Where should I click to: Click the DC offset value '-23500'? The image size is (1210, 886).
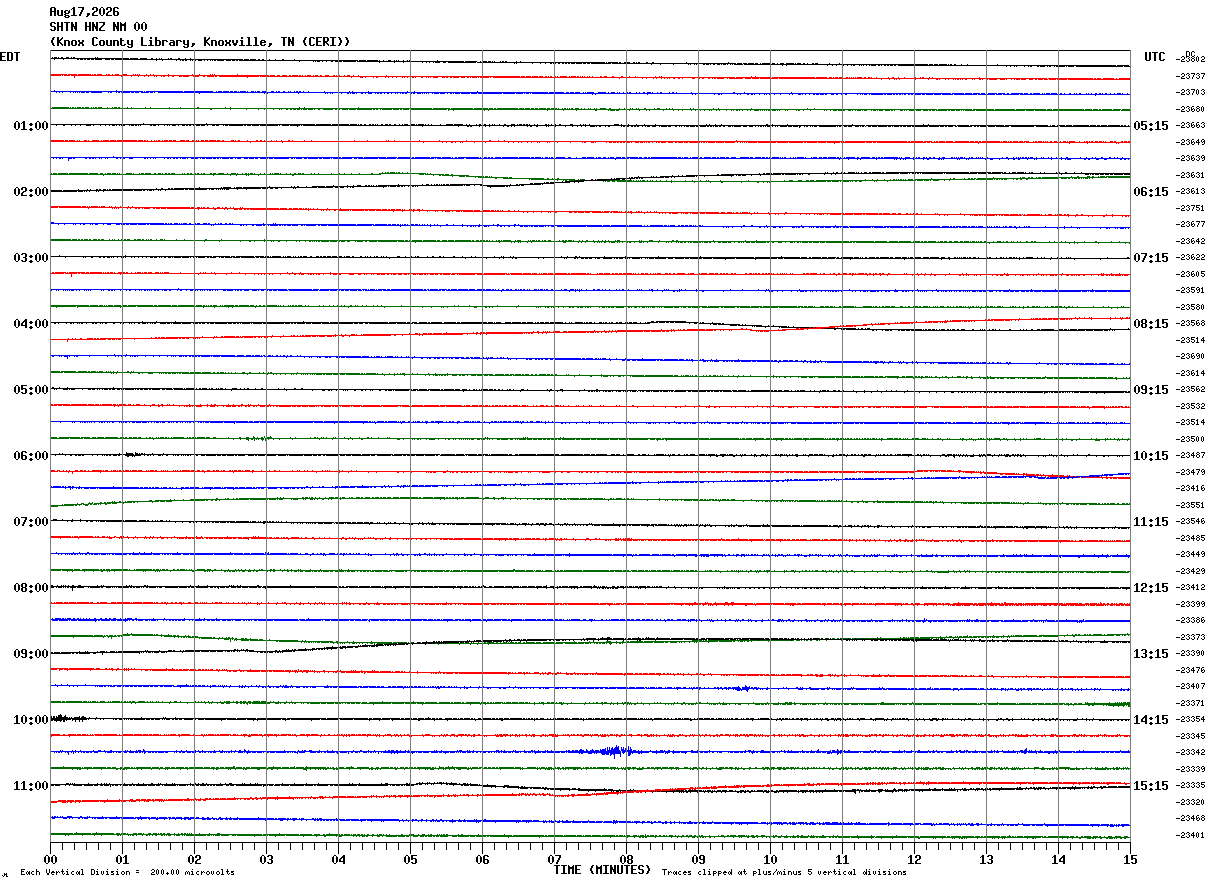click(x=1190, y=439)
